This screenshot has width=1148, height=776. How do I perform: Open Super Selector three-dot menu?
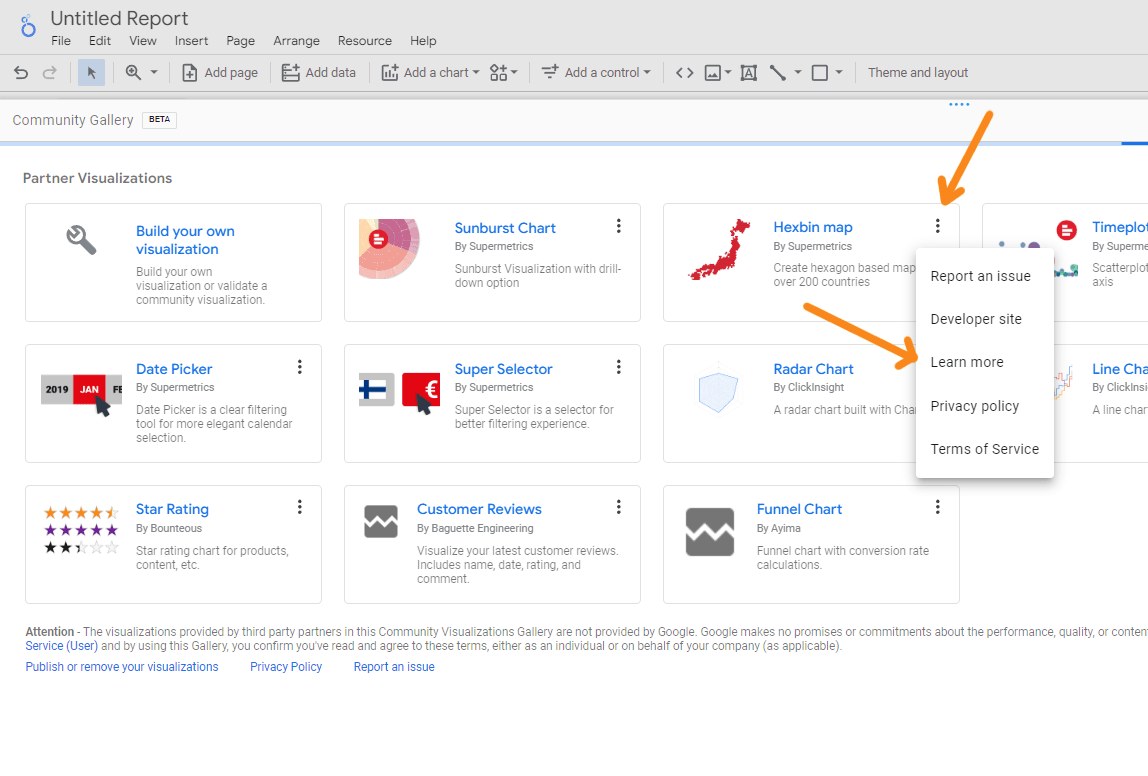click(x=619, y=367)
